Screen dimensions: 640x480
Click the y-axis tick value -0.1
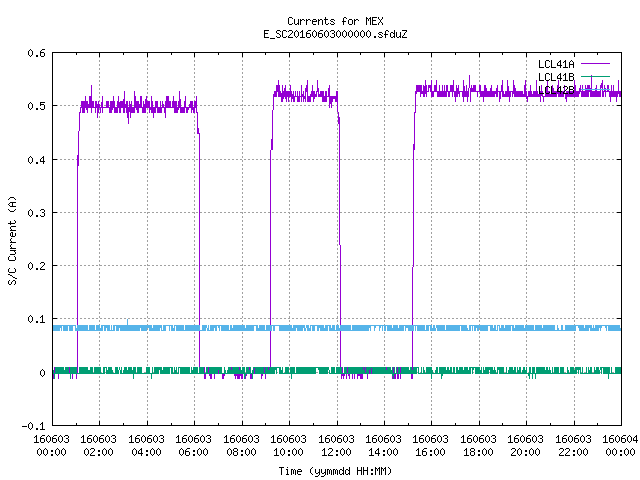tap(33, 426)
